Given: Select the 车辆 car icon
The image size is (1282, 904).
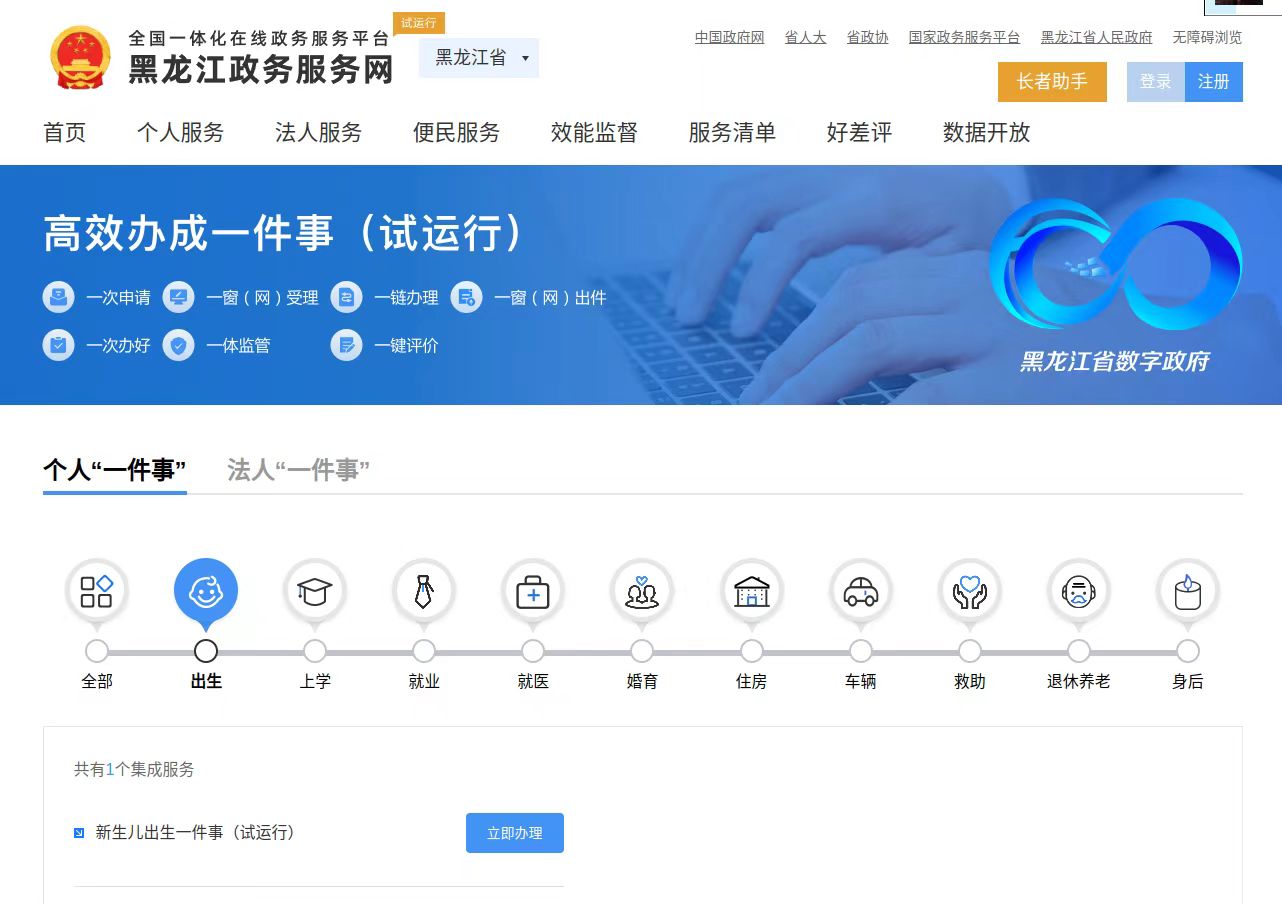Looking at the screenshot, I should tap(860, 592).
